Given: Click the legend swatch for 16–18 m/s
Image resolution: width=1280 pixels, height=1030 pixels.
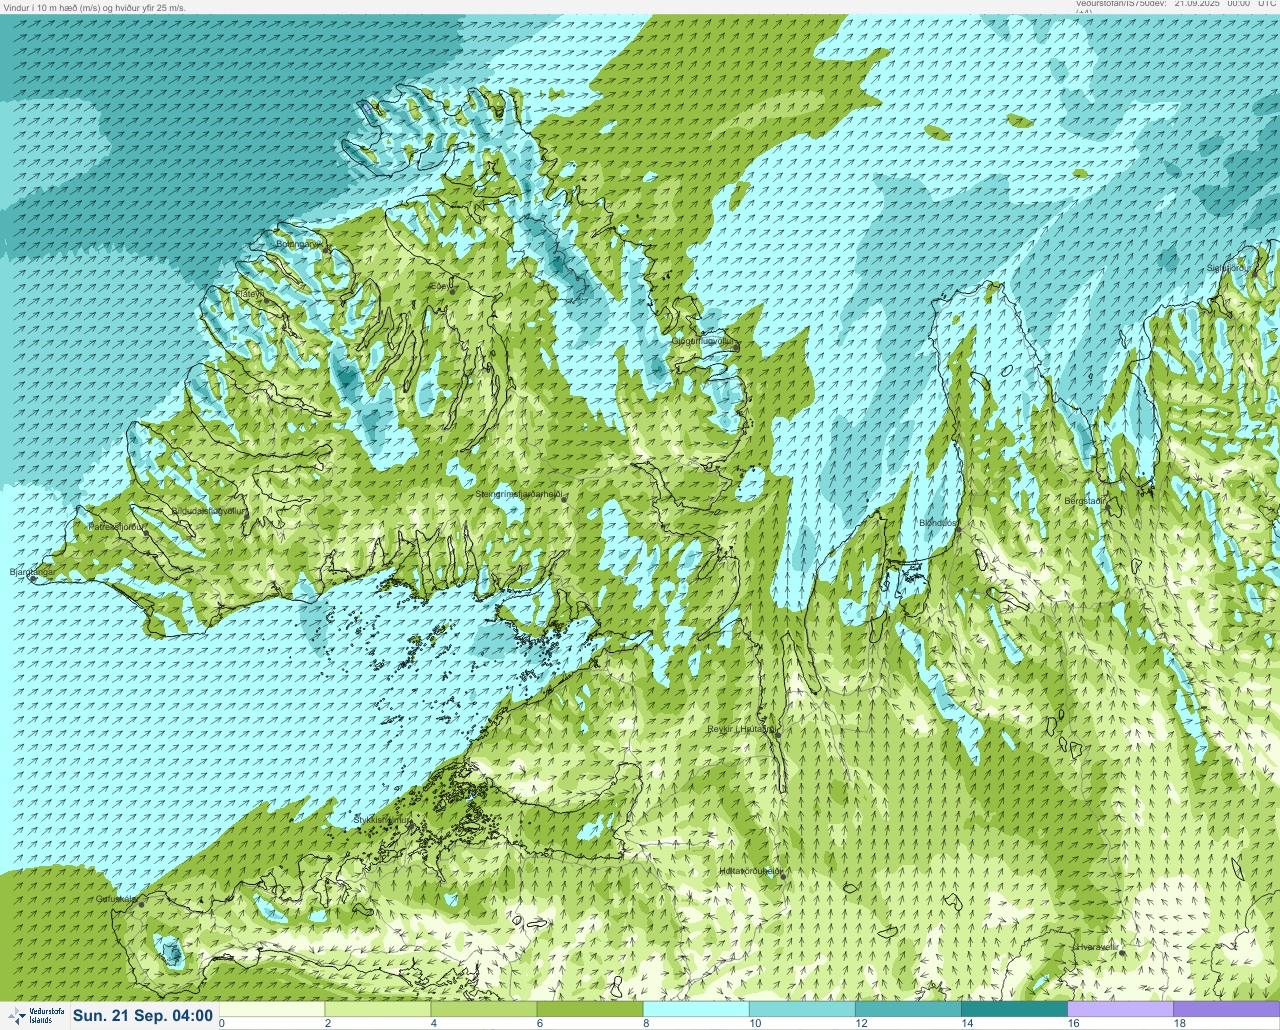Looking at the screenshot, I should (1120, 1009).
